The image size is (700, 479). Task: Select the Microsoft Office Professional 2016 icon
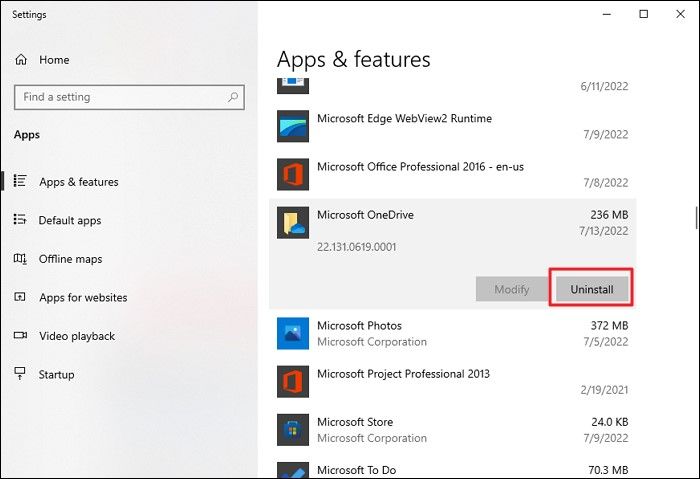(293, 174)
